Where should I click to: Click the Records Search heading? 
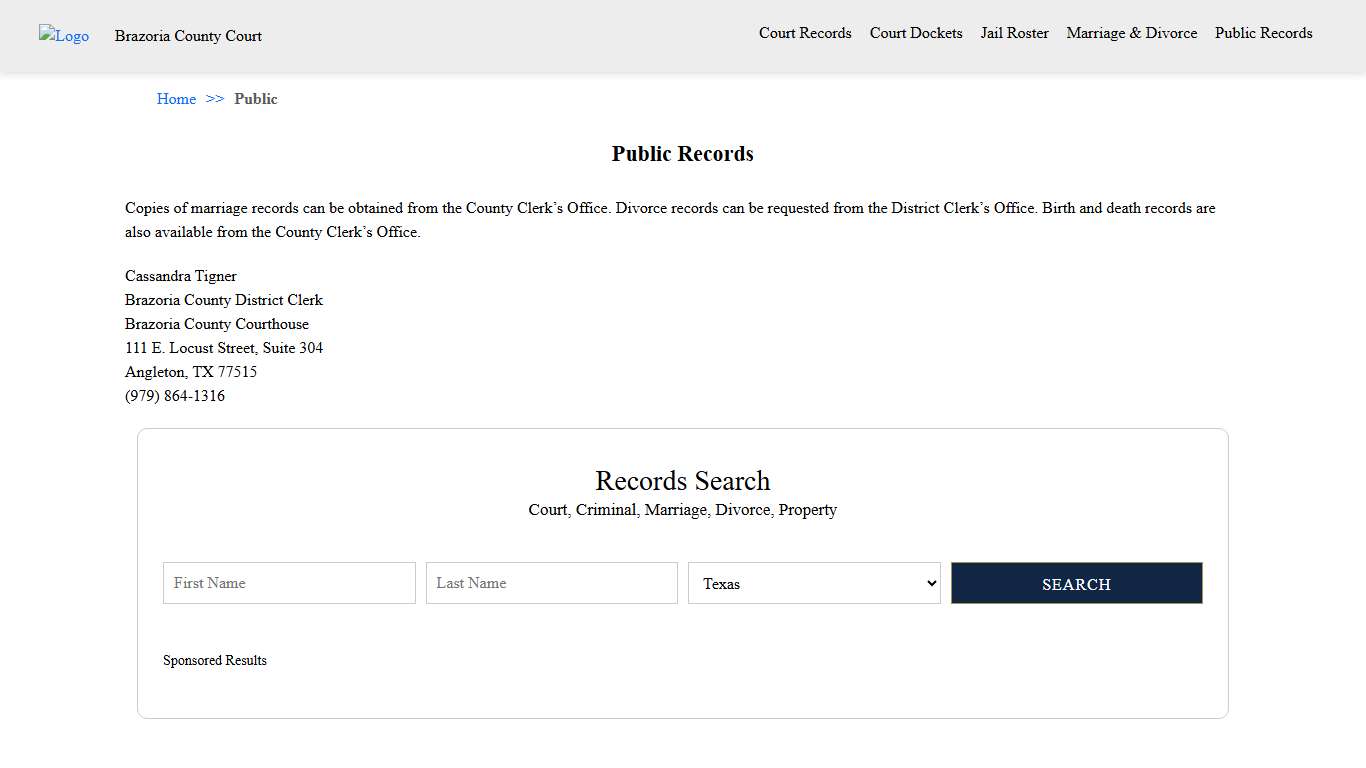(x=683, y=481)
